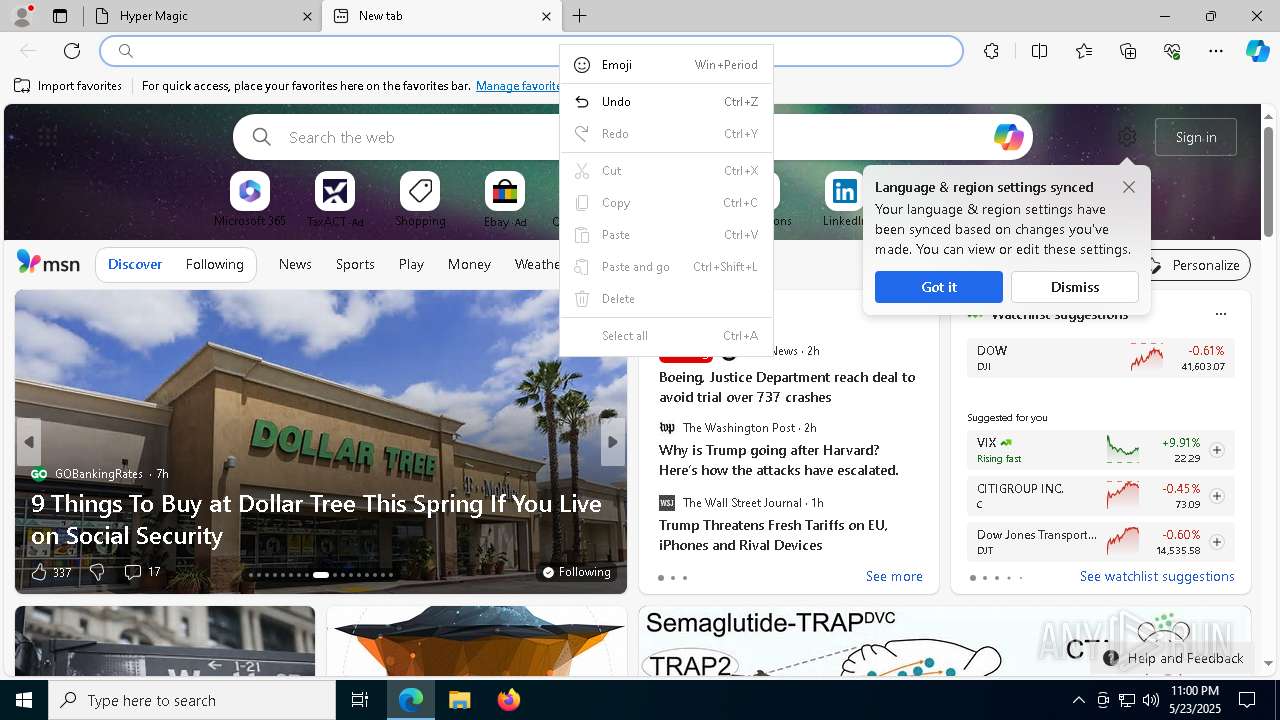Open watchlist card more options
Screen dimensions: 1280x720
[1220, 314]
